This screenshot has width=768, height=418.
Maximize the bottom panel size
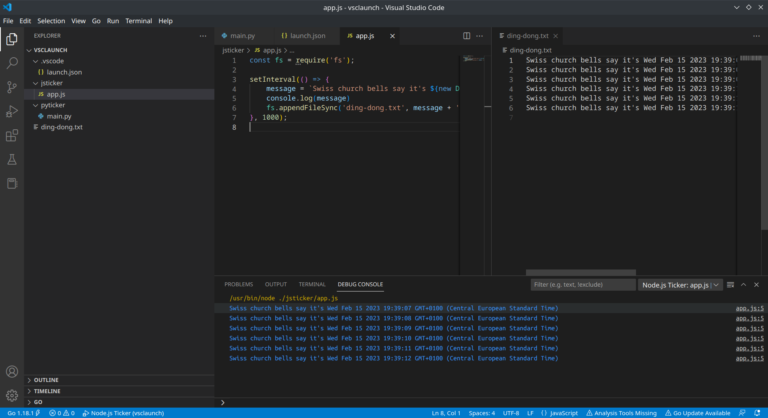click(x=744, y=285)
